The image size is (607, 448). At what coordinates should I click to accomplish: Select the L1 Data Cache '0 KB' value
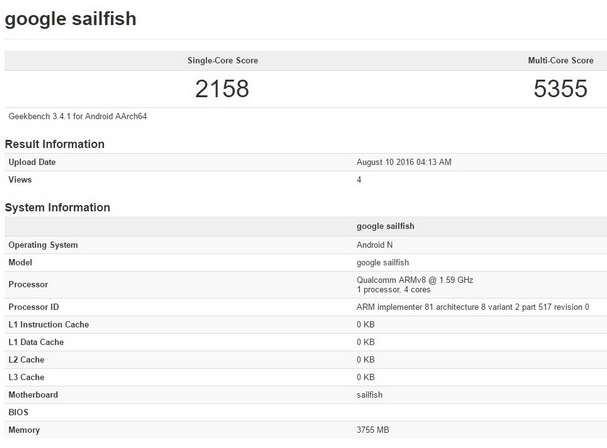point(365,342)
